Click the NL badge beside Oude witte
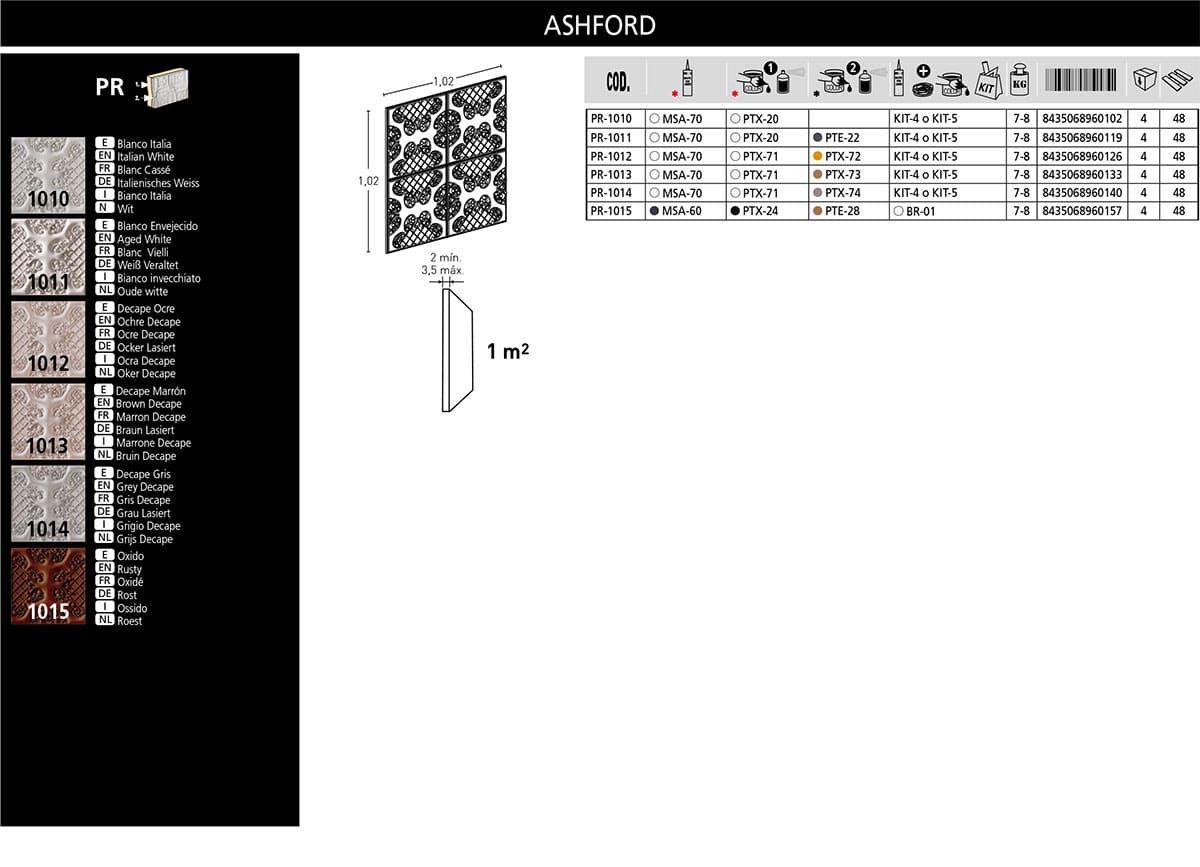 (x=104, y=291)
